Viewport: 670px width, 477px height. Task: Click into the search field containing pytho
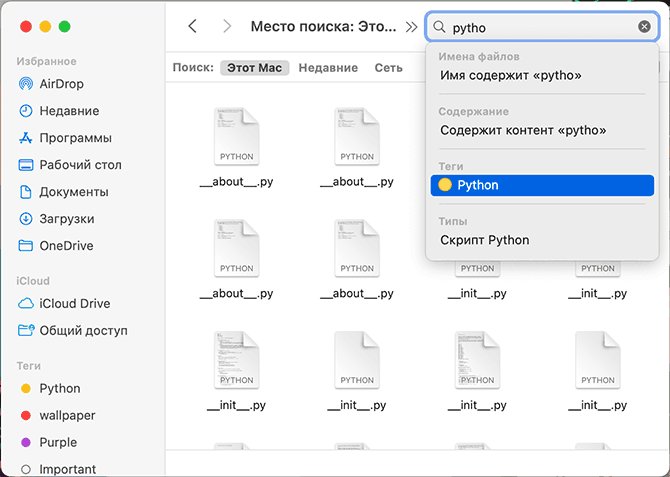click(542, 27)
